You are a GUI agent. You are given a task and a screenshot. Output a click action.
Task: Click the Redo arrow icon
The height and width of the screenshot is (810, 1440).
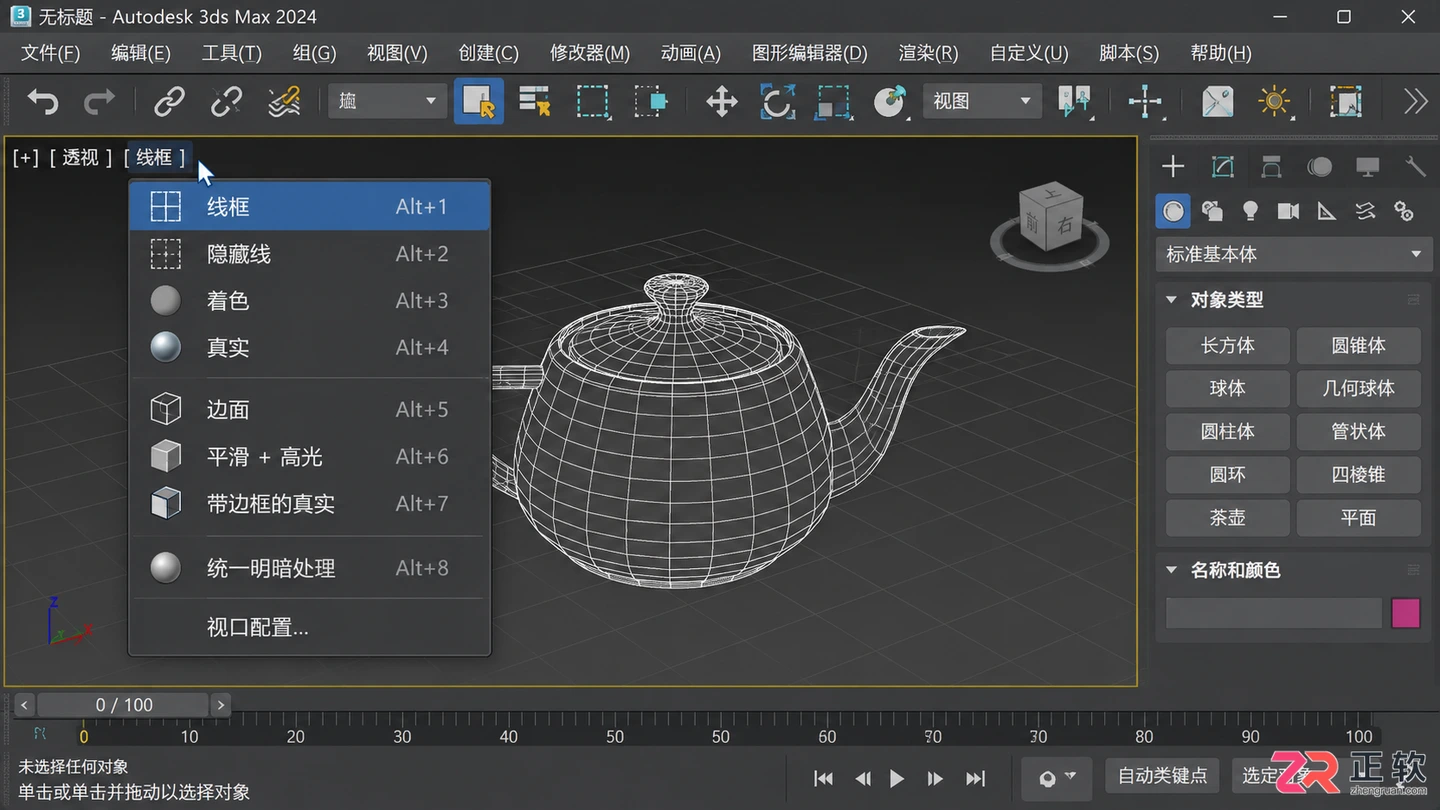[x=99, y=101]
